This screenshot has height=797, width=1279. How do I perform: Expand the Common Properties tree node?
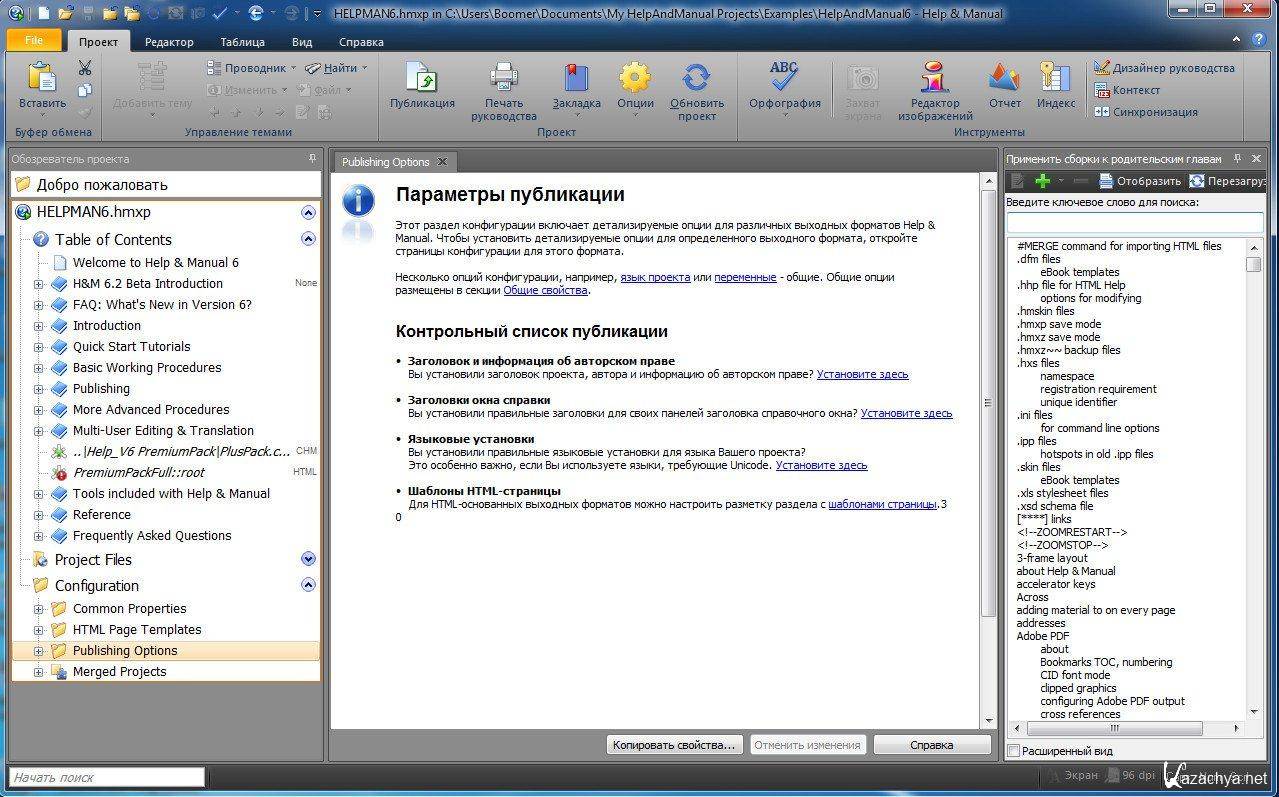click(x=39, y=609)
